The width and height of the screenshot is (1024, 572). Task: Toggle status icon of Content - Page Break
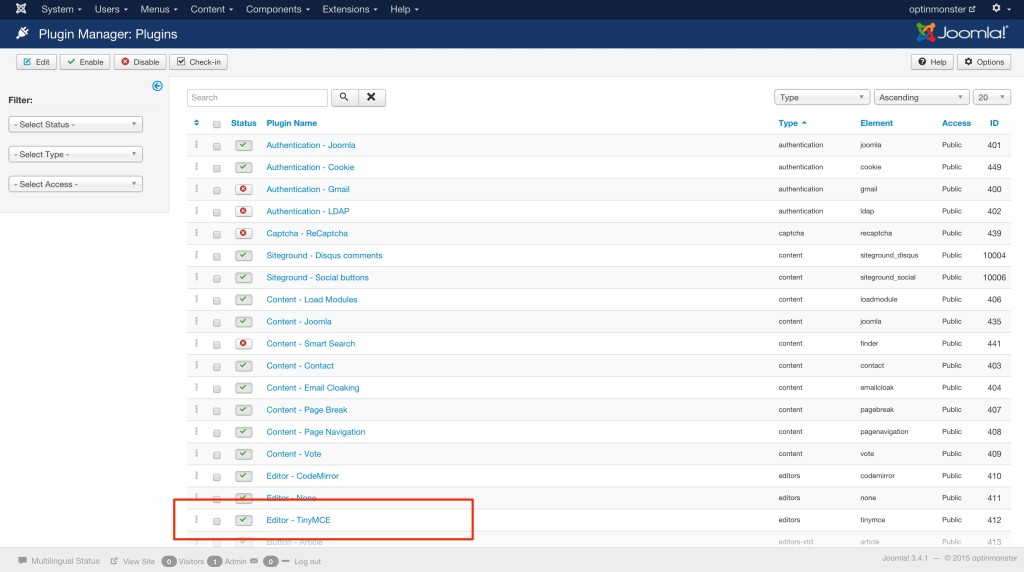244,410
